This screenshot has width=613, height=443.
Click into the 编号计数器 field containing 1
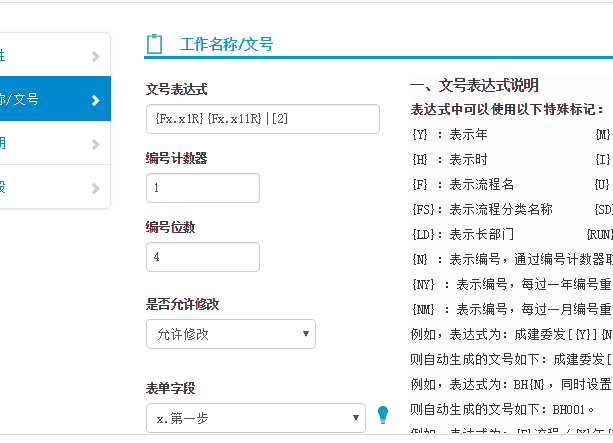click(202, 188)
